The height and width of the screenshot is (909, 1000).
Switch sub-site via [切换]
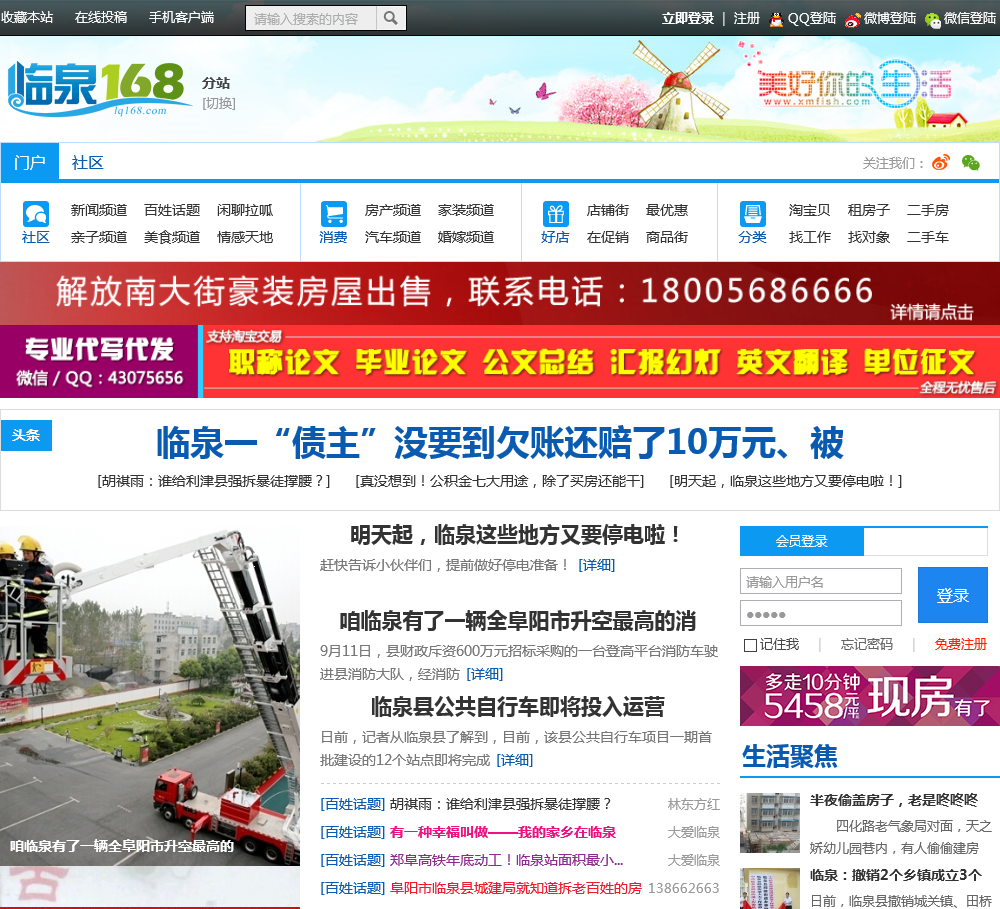coord(219,103)
